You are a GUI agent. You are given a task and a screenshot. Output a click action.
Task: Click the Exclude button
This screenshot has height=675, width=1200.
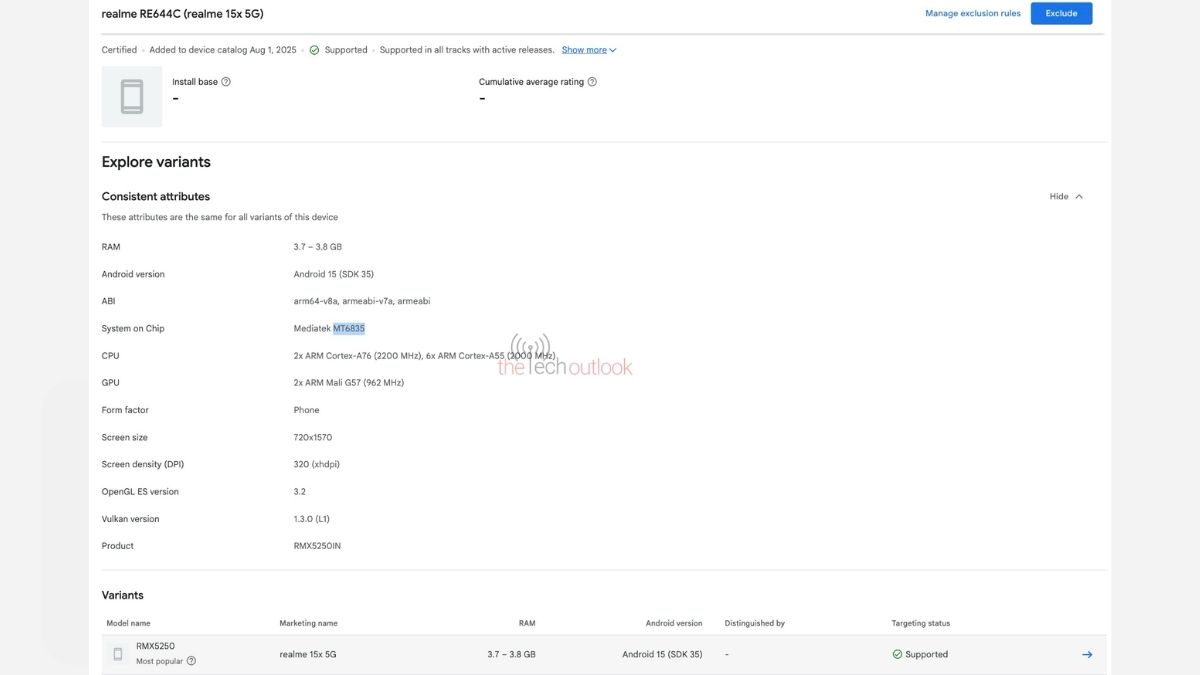1061,13
